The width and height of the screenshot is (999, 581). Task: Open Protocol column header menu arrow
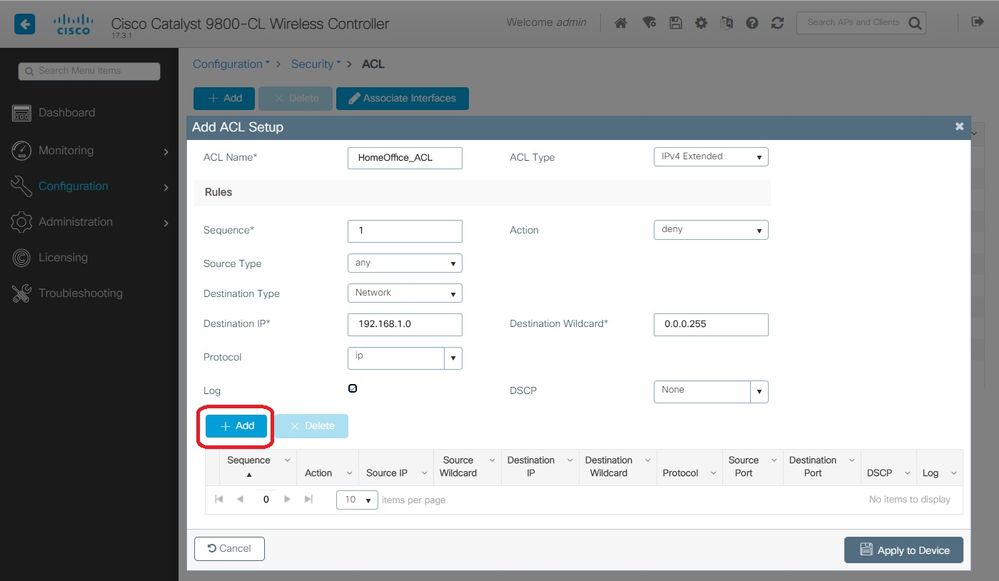pos(713,473)
